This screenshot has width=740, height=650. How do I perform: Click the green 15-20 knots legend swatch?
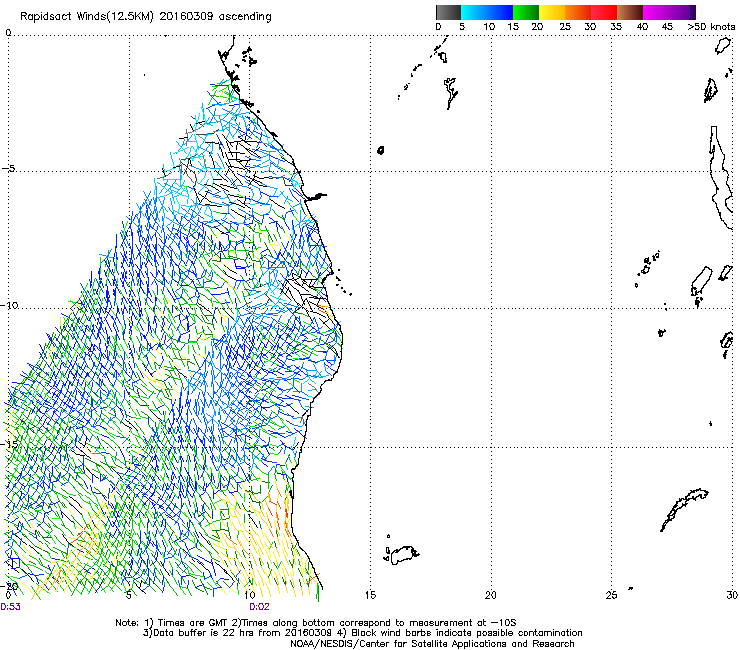(526, 12)
